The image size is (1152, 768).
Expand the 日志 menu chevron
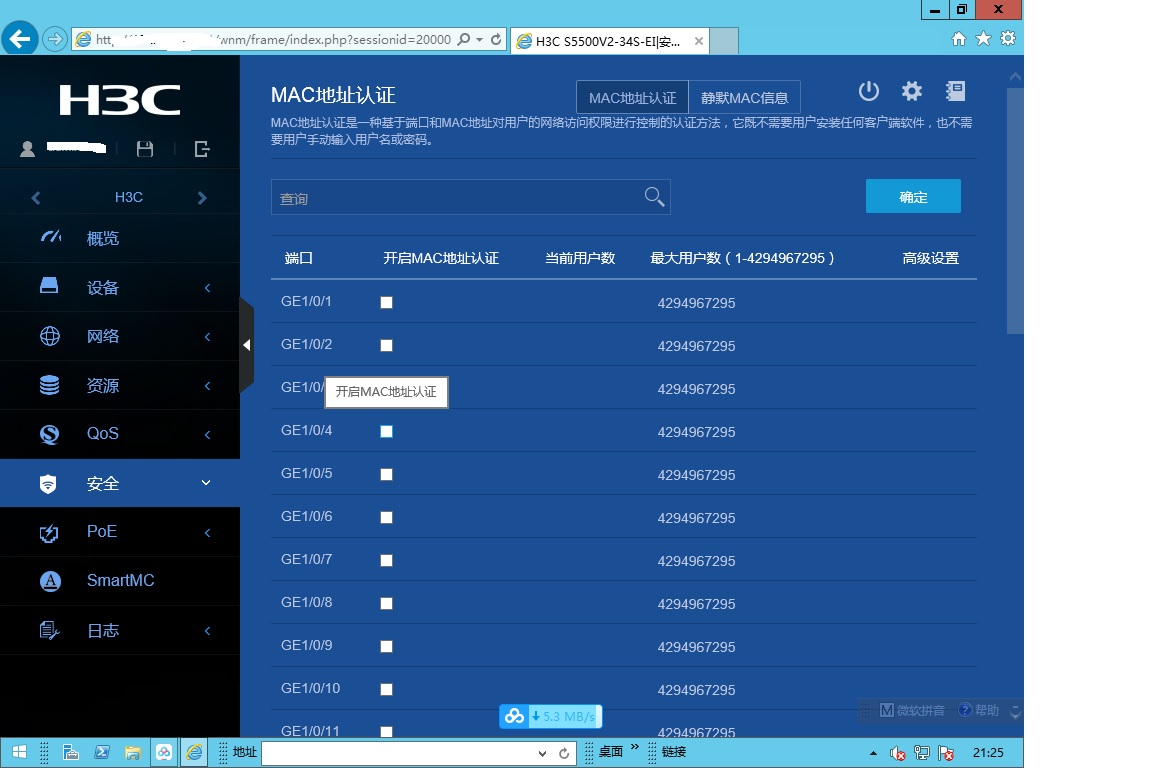(207, 631)
